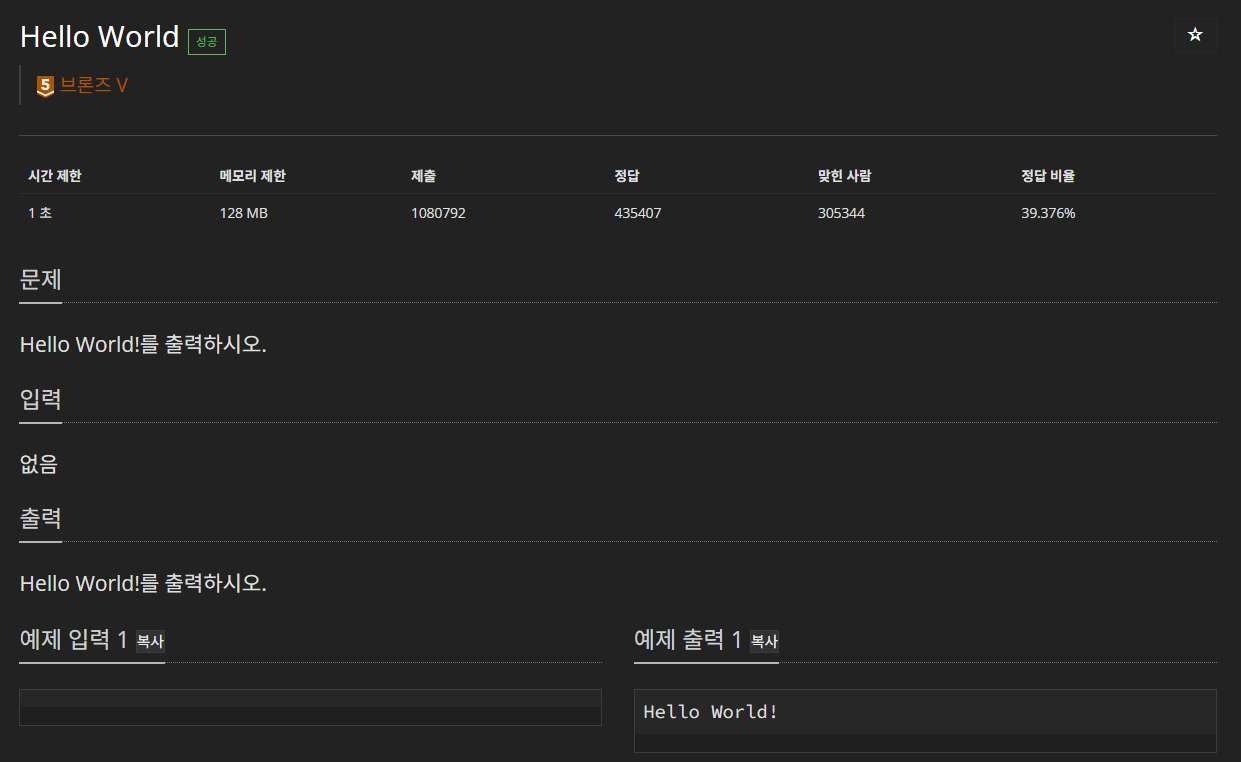1241x762 pixels.
Task: Click the 정답 비율 column header
Action: coord(1048,175)
